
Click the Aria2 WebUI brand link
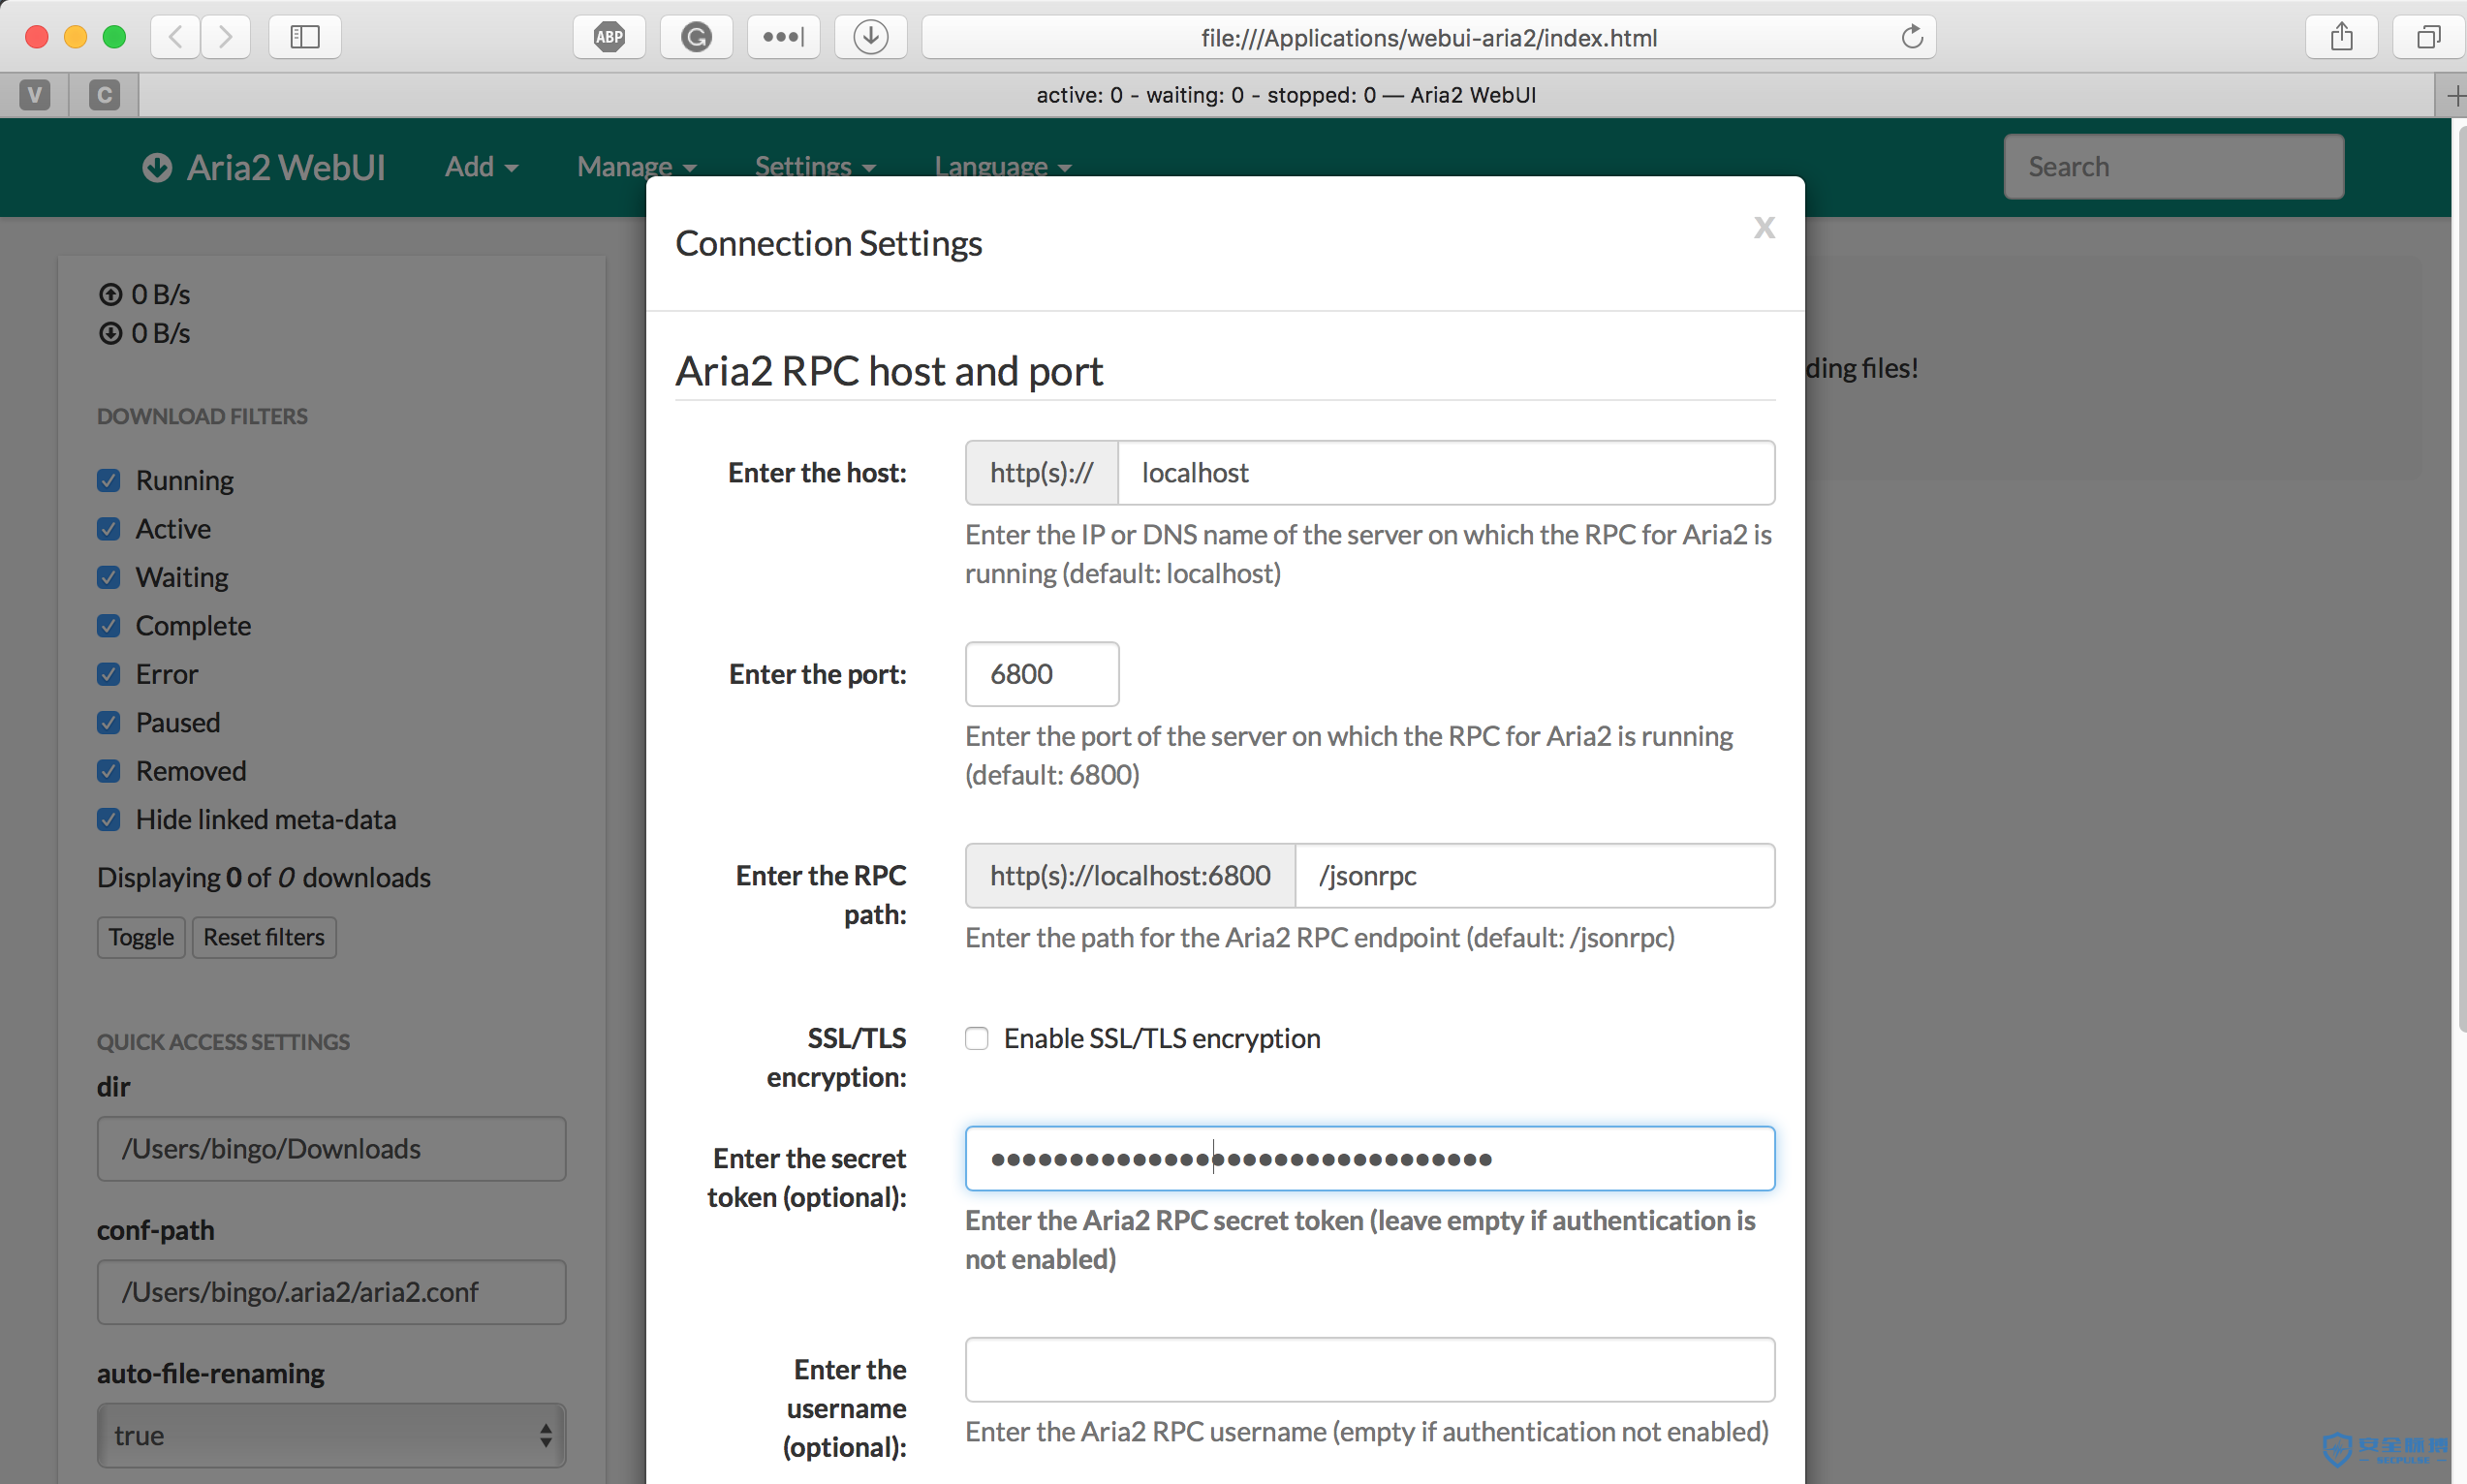point(264,167)
